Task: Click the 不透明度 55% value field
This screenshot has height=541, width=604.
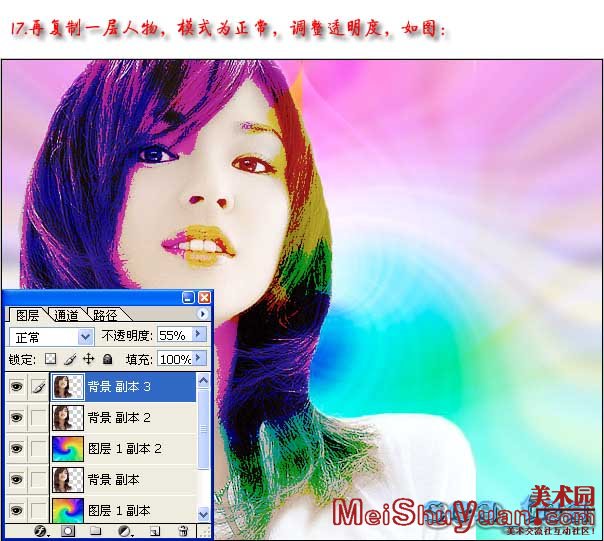Action: coord(173,335)
